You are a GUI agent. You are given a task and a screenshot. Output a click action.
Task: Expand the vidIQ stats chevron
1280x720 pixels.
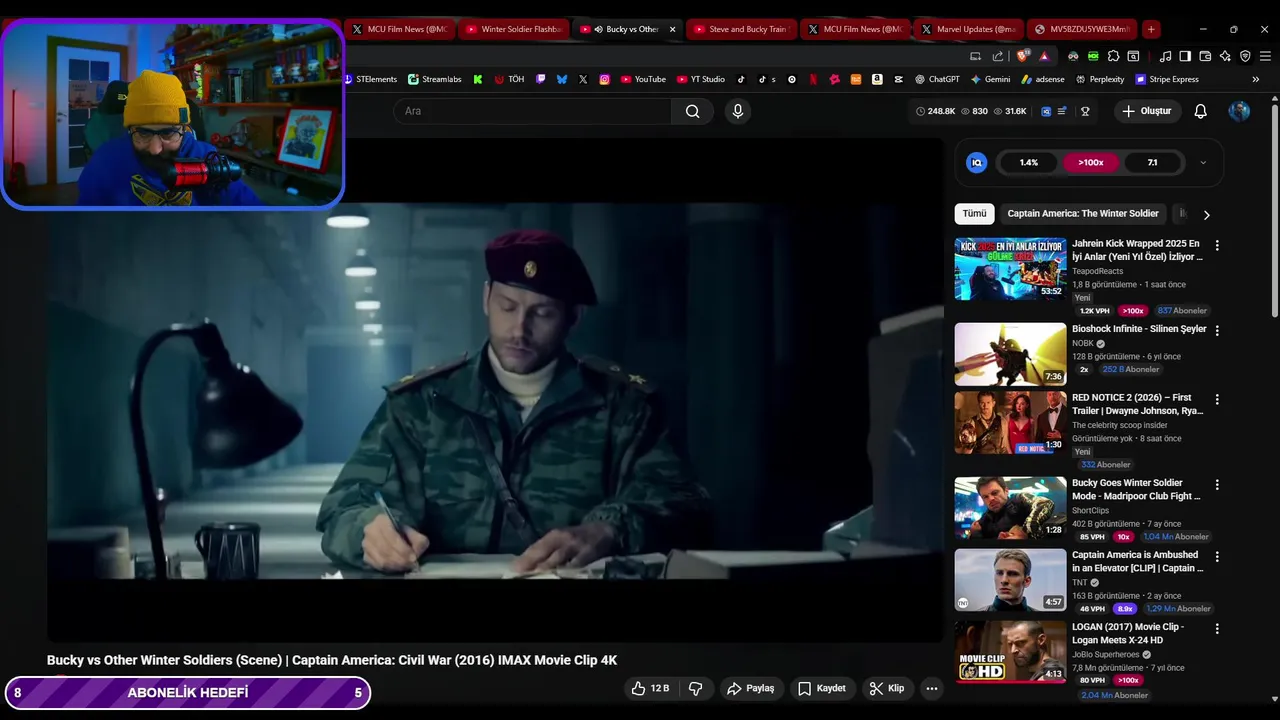point(1203,162)
